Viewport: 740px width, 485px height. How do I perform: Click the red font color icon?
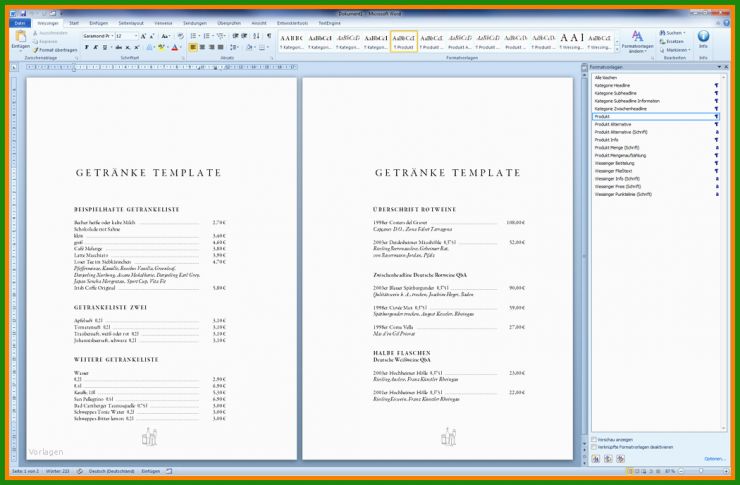175,48
